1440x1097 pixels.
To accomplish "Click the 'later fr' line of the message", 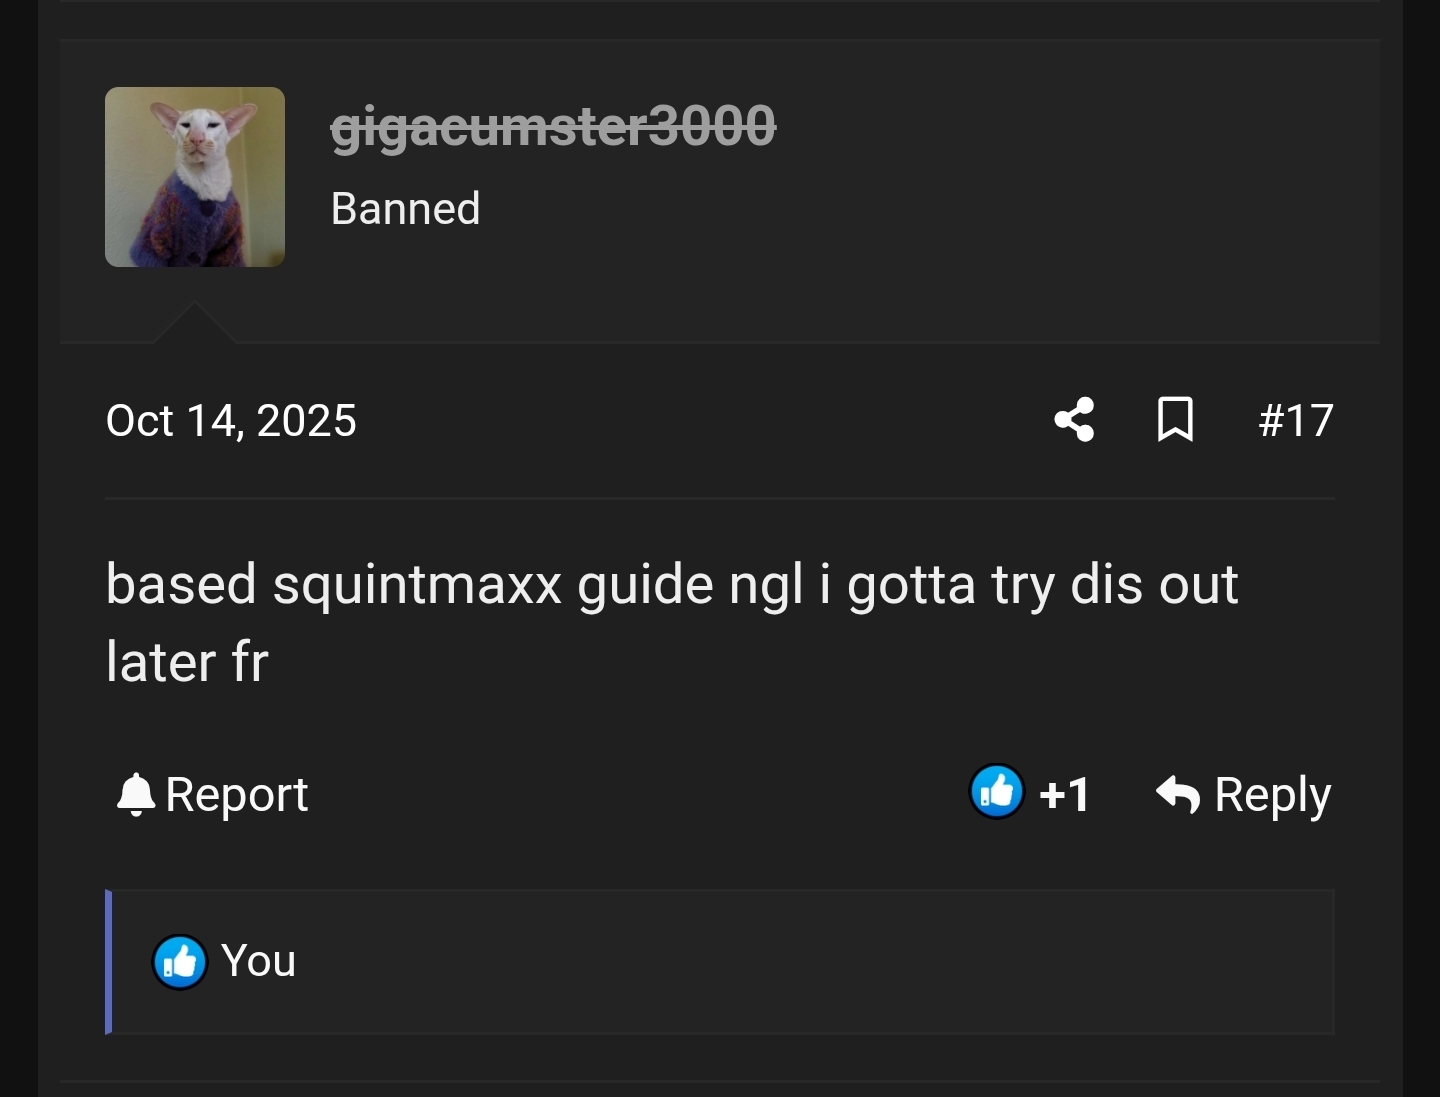I will pyautogui.click(x=187, y=662).
